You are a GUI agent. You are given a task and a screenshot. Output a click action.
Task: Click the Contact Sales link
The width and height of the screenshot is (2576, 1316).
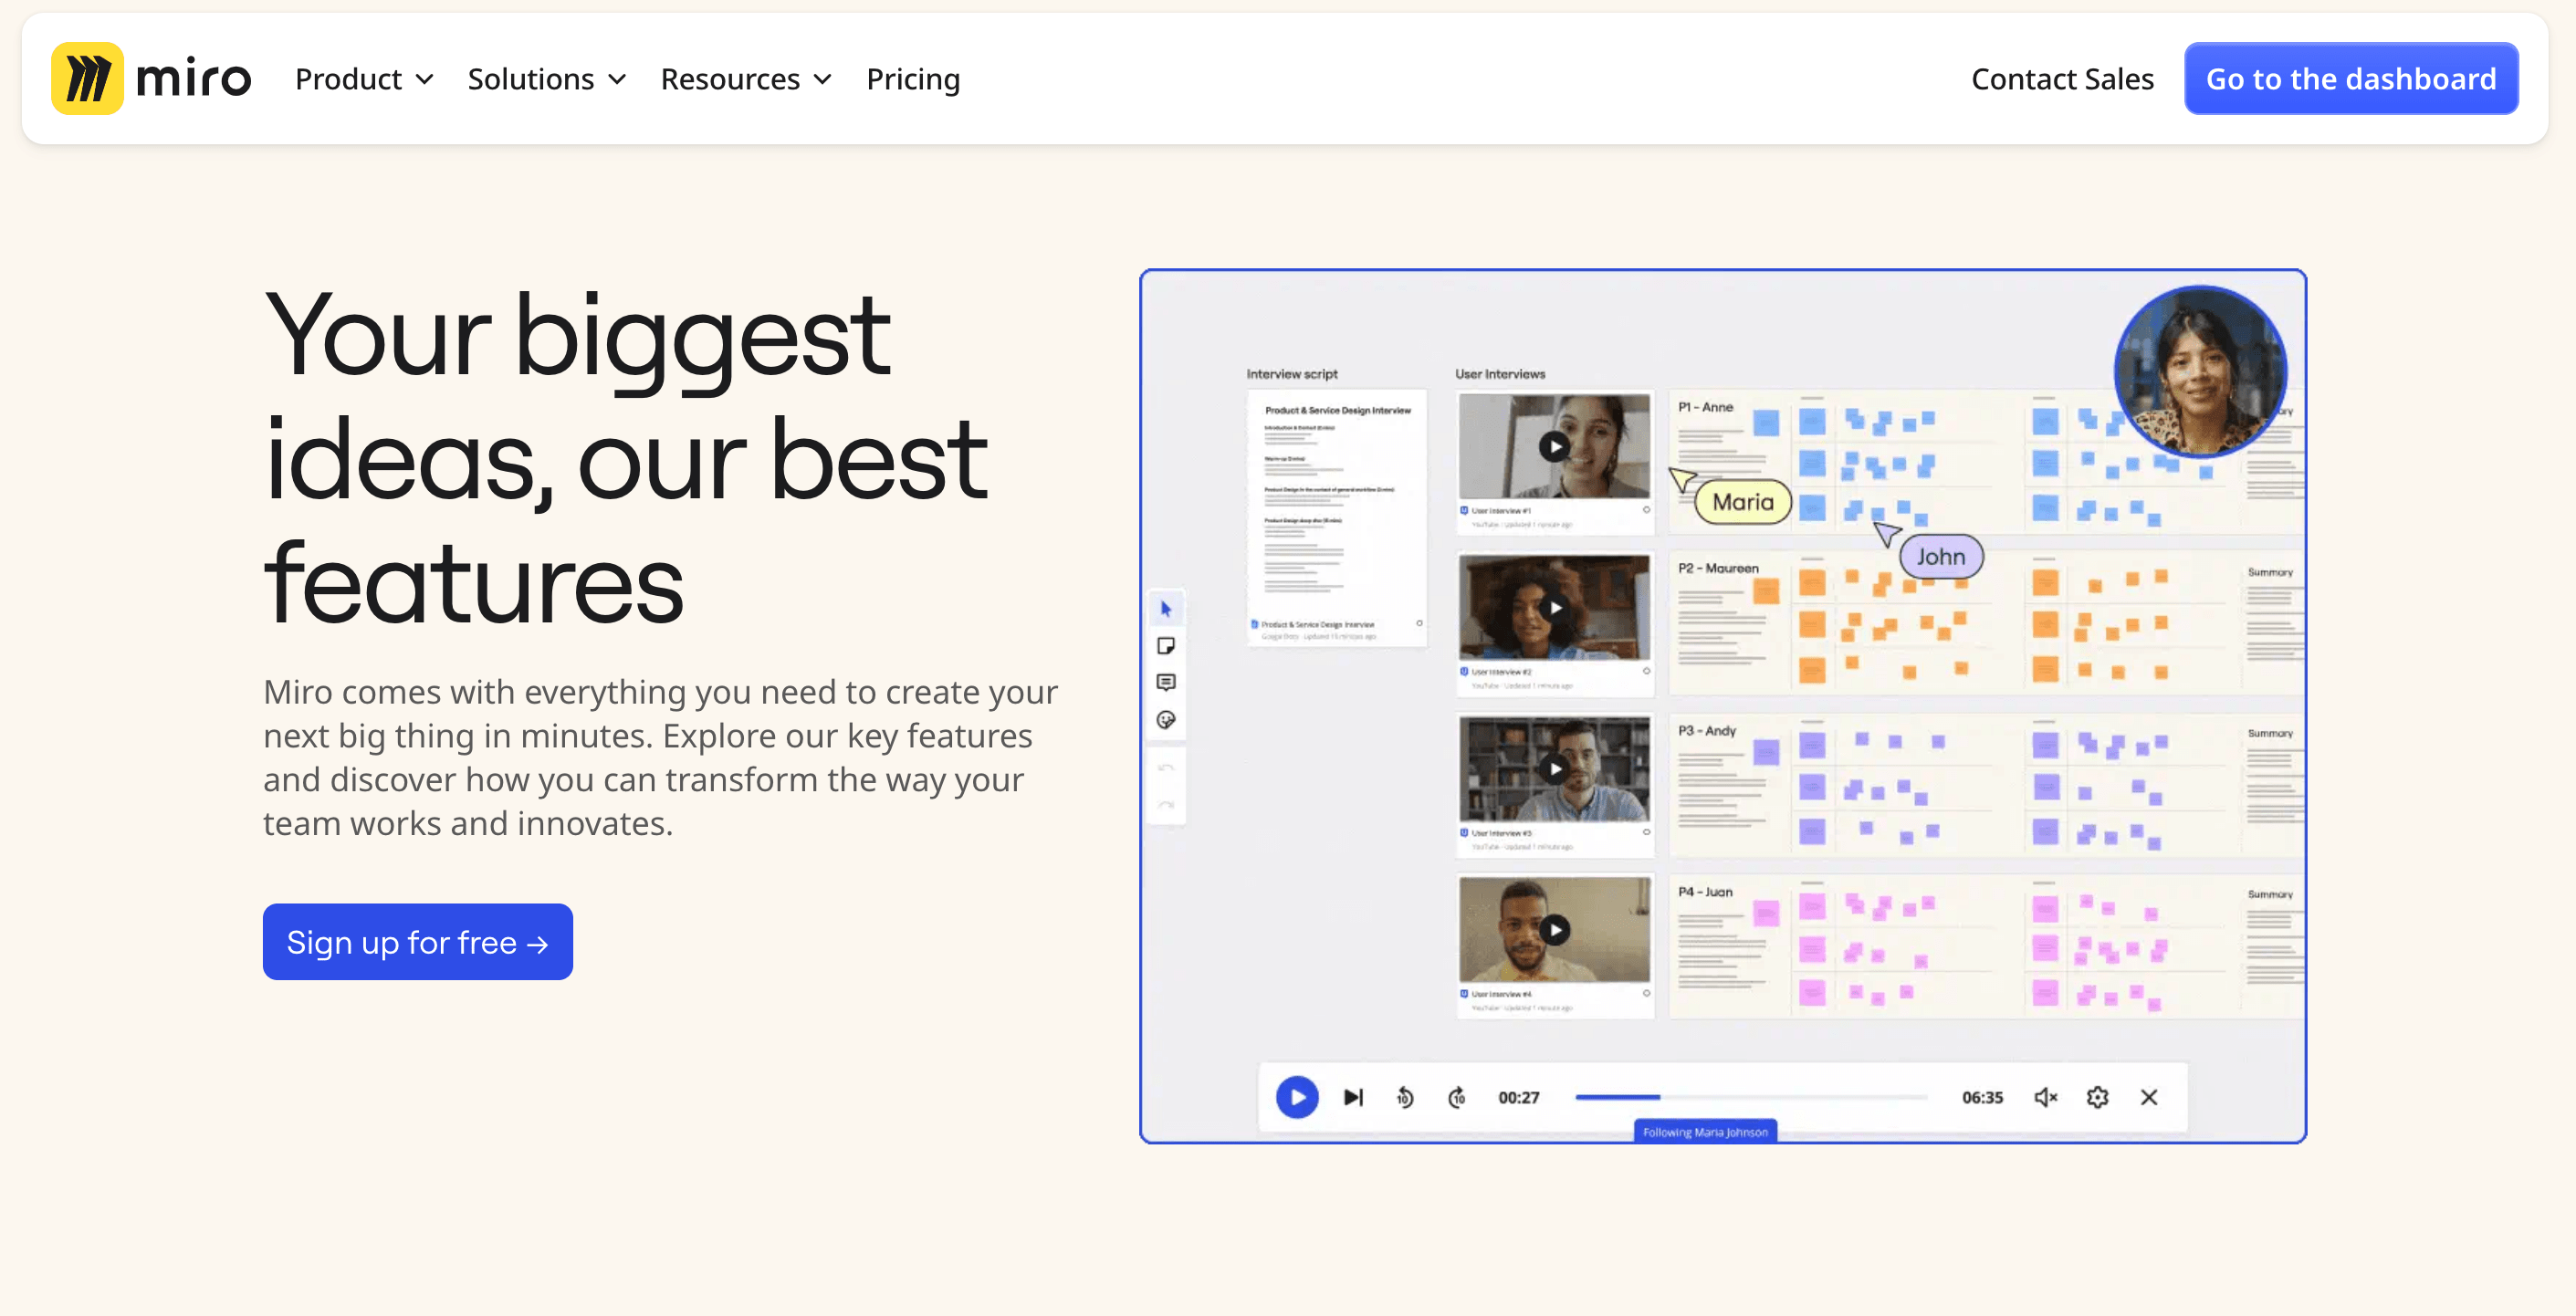pos(2062,79)
